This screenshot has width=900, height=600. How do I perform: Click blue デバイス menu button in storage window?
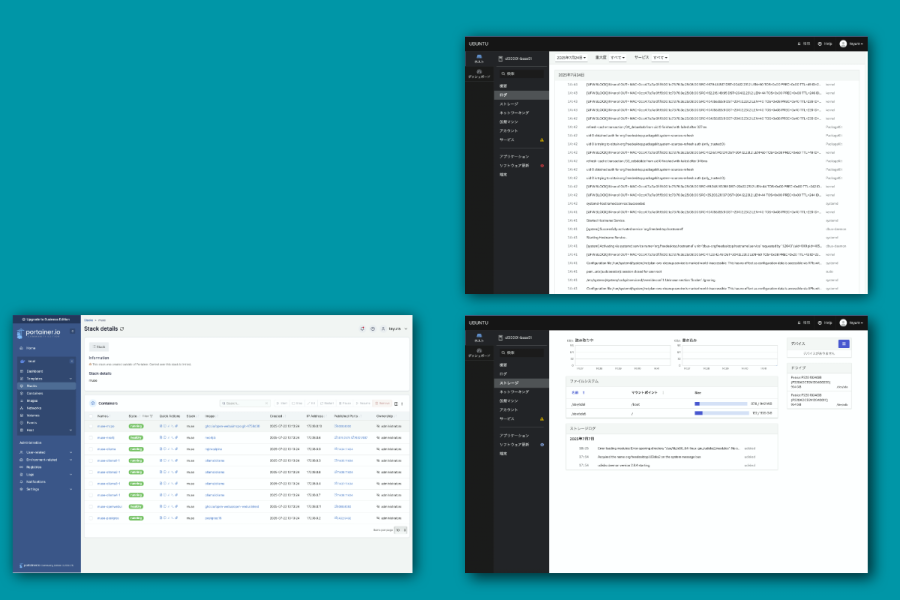pos(843,343)
